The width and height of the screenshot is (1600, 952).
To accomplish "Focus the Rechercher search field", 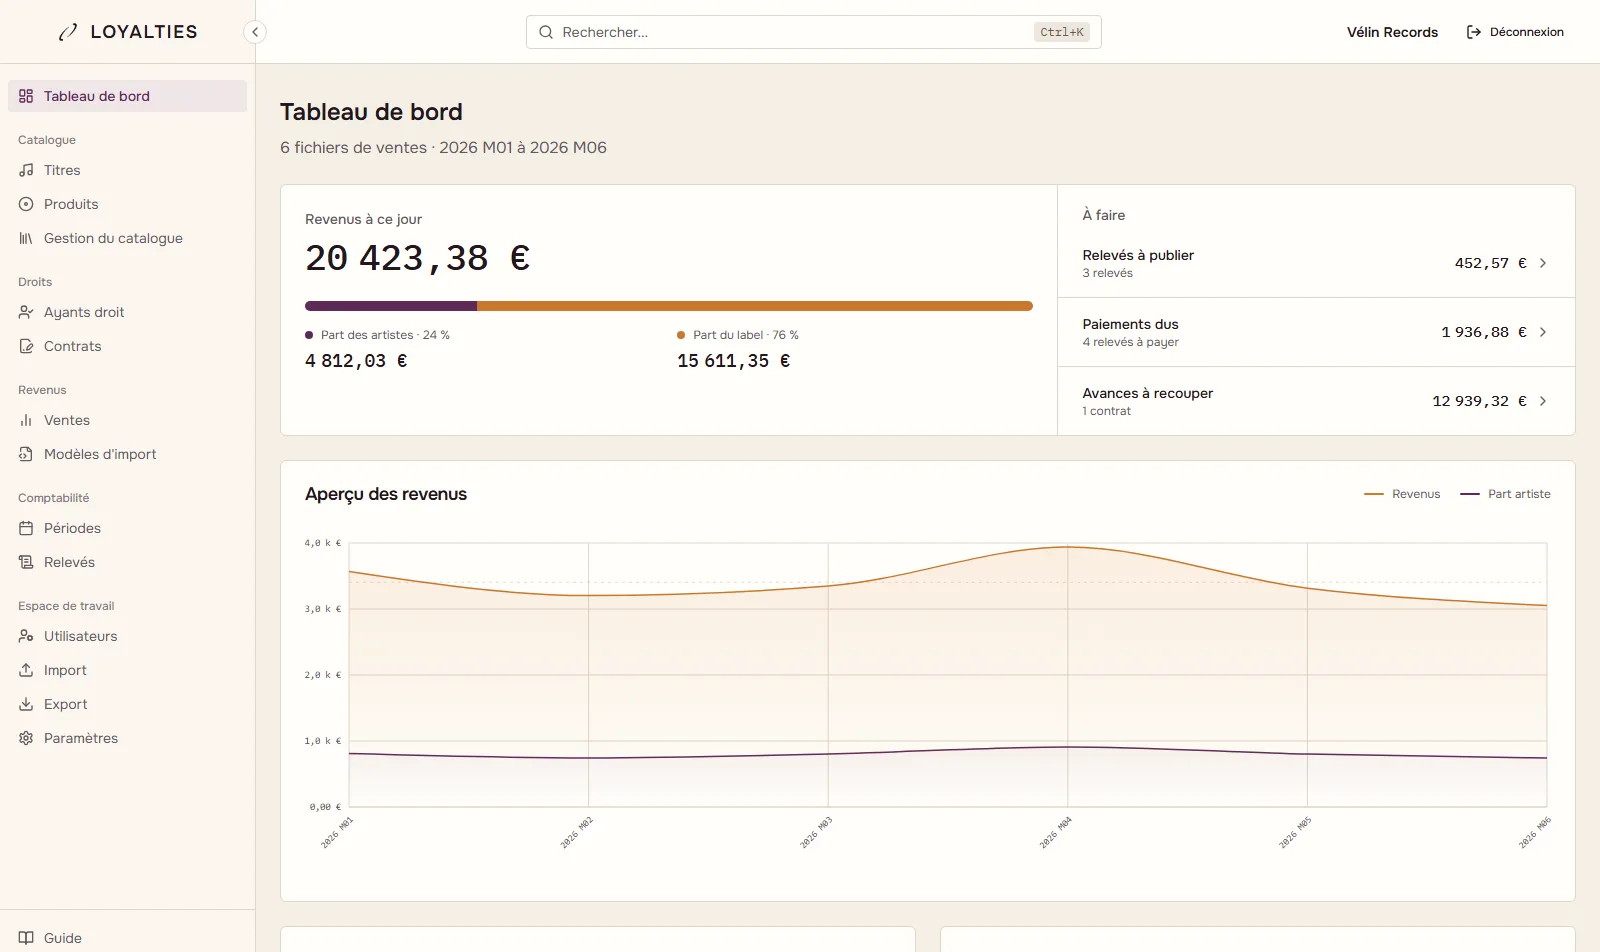I will point(813,32).
